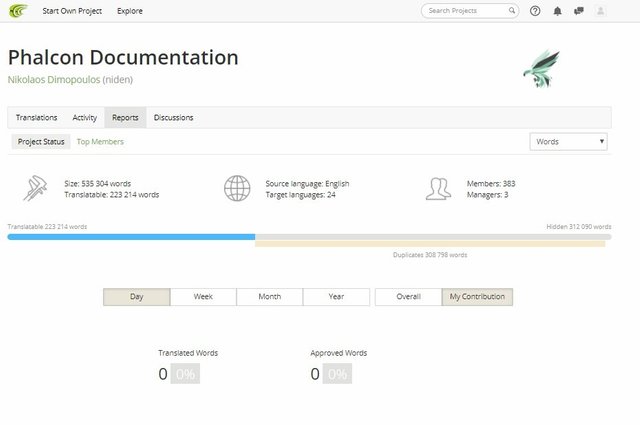Click the members people icon
Viewport: 640px width, 425px height.
click(x=438, y=188)
